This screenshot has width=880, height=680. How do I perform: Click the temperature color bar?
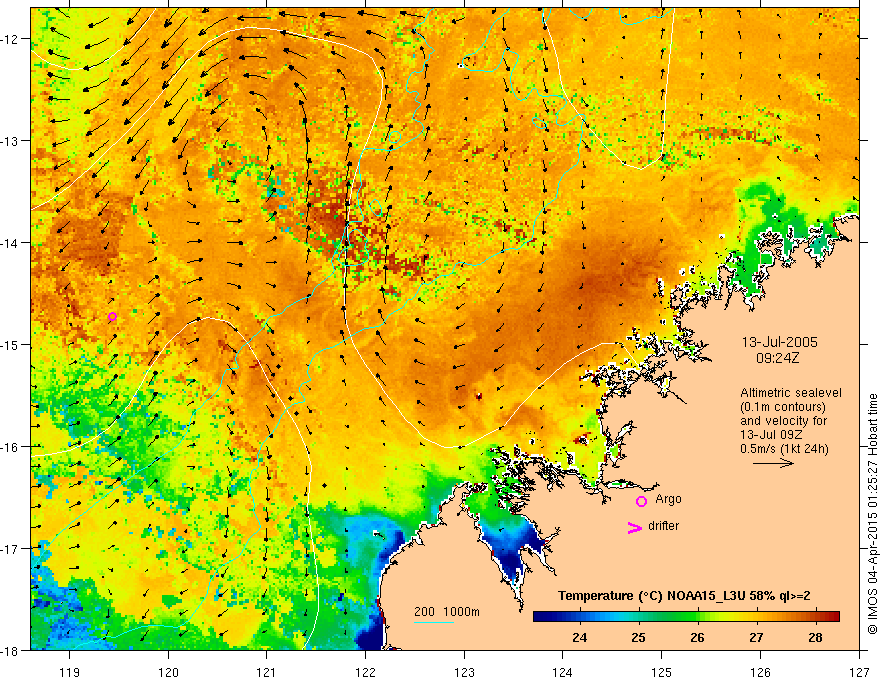click(x=686, y=617)
